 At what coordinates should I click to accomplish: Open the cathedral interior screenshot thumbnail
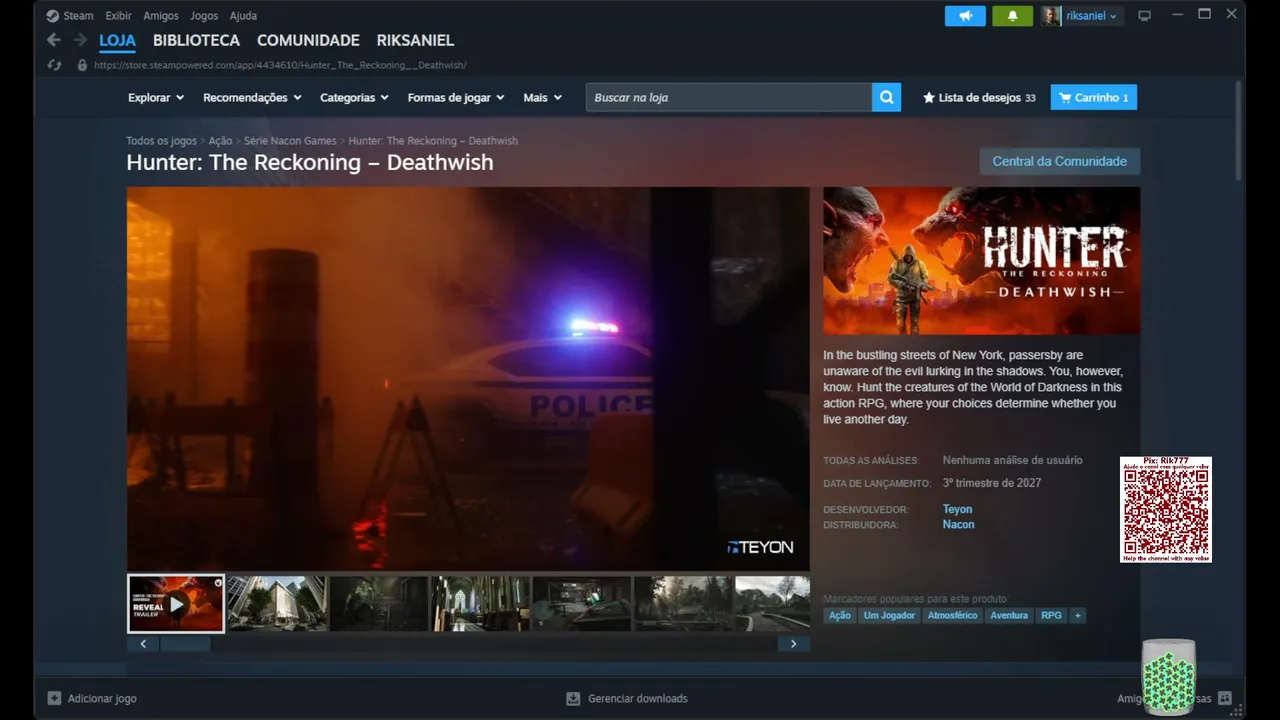coord(481,603)
